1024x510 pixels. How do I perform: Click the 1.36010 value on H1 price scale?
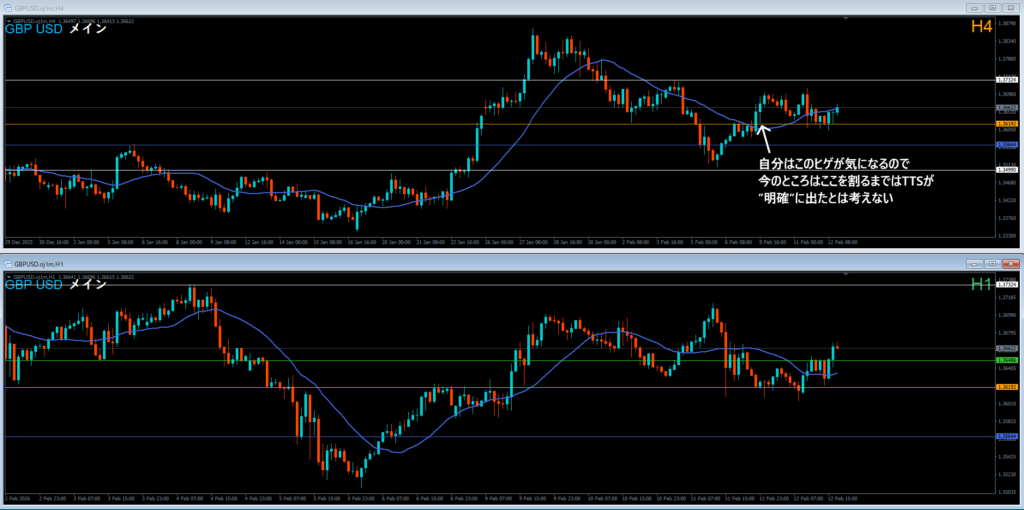[1006, 404]
